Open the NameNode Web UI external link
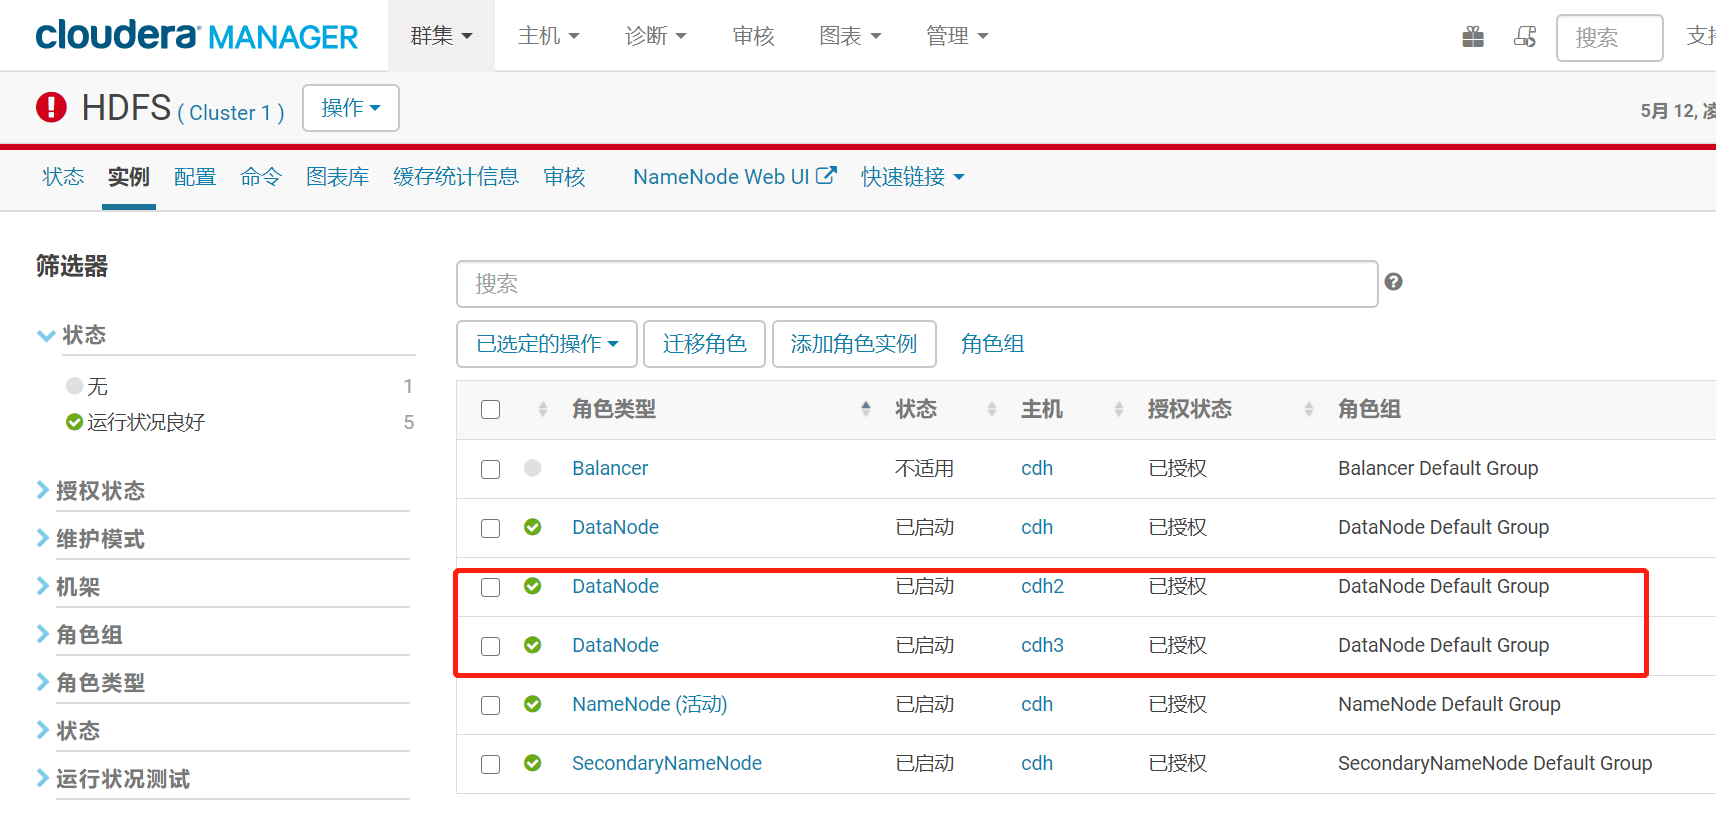 pyautogui.click(x=734, y=177)
